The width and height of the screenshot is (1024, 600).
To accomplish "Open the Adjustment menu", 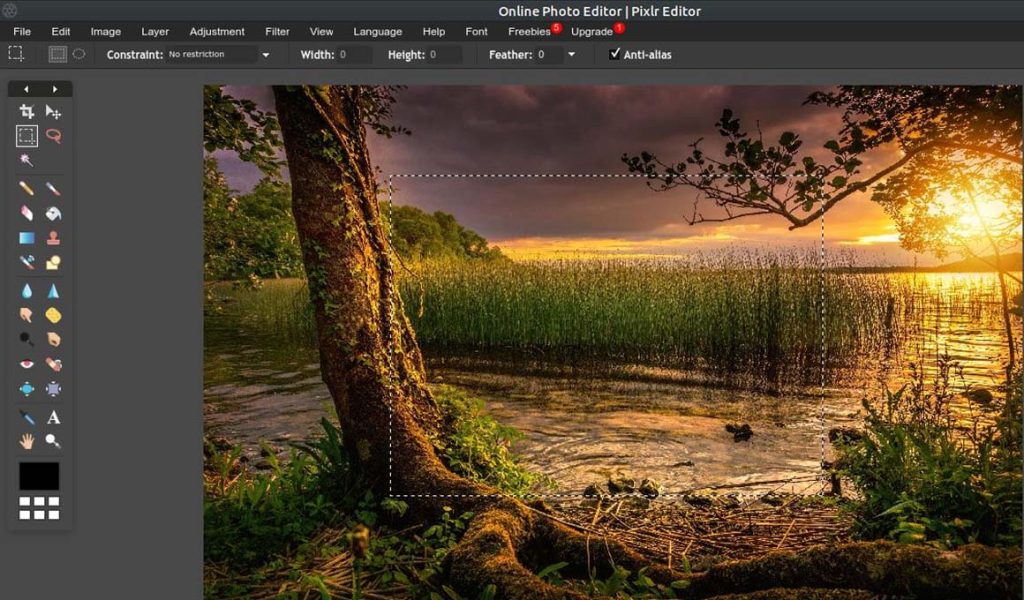I will point(217,31).
